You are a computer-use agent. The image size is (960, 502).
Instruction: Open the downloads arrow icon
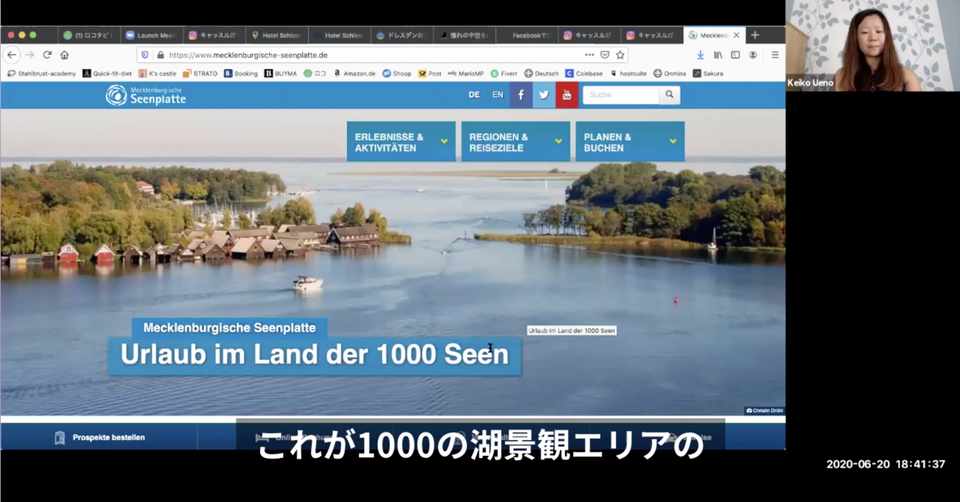(700, 54)
